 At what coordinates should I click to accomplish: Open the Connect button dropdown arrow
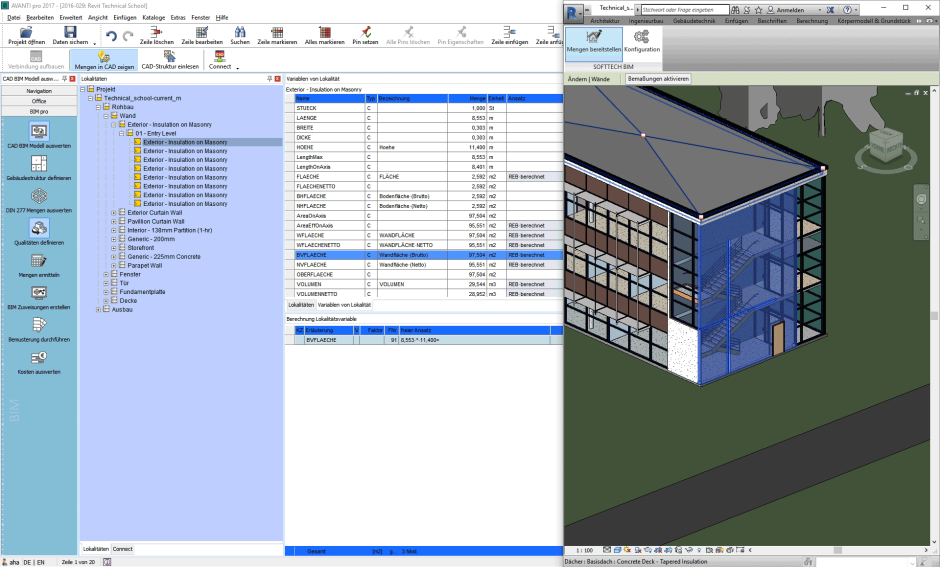238,68
